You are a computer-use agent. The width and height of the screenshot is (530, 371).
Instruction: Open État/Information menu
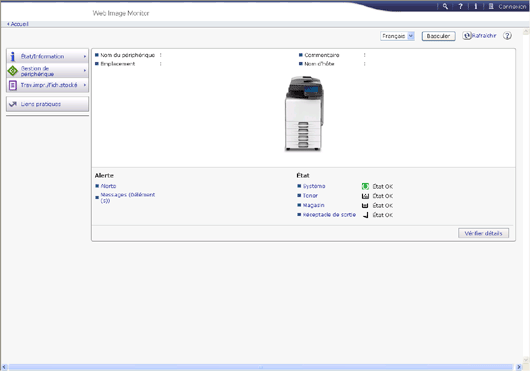pyautogui.click(x=47, y=56)
